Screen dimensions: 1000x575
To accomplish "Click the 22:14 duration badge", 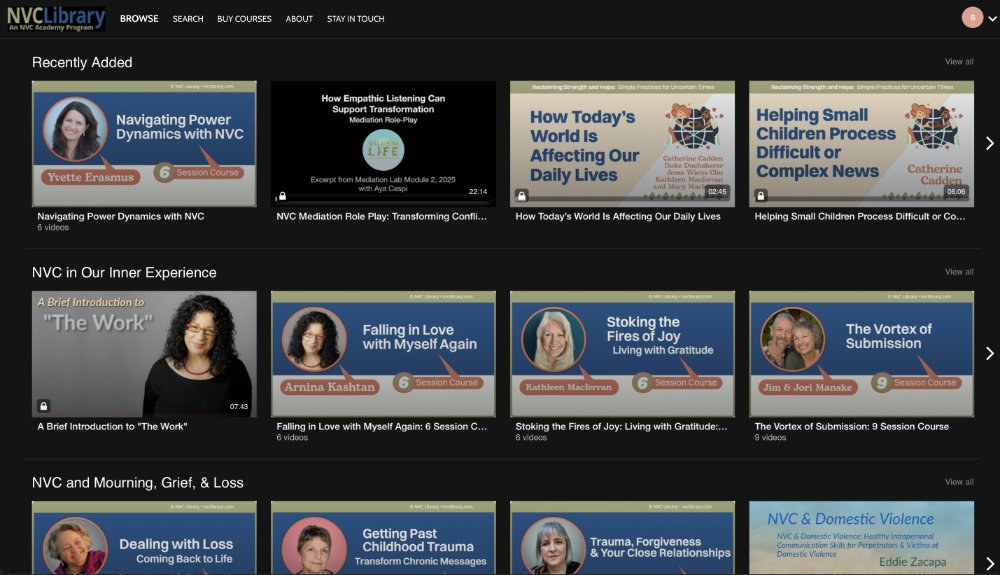I will click(478, 191).
